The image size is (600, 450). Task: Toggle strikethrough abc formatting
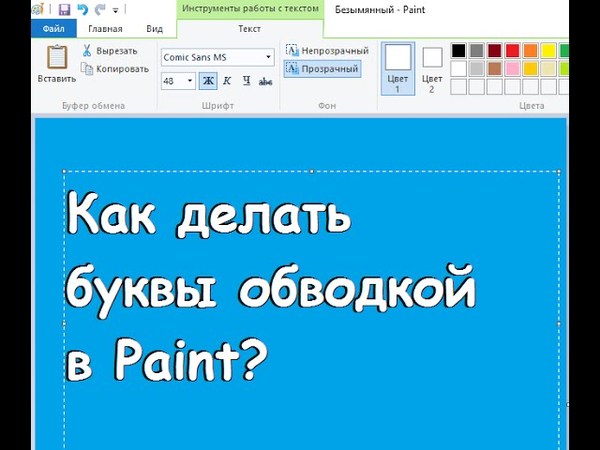tap(266, 81)
